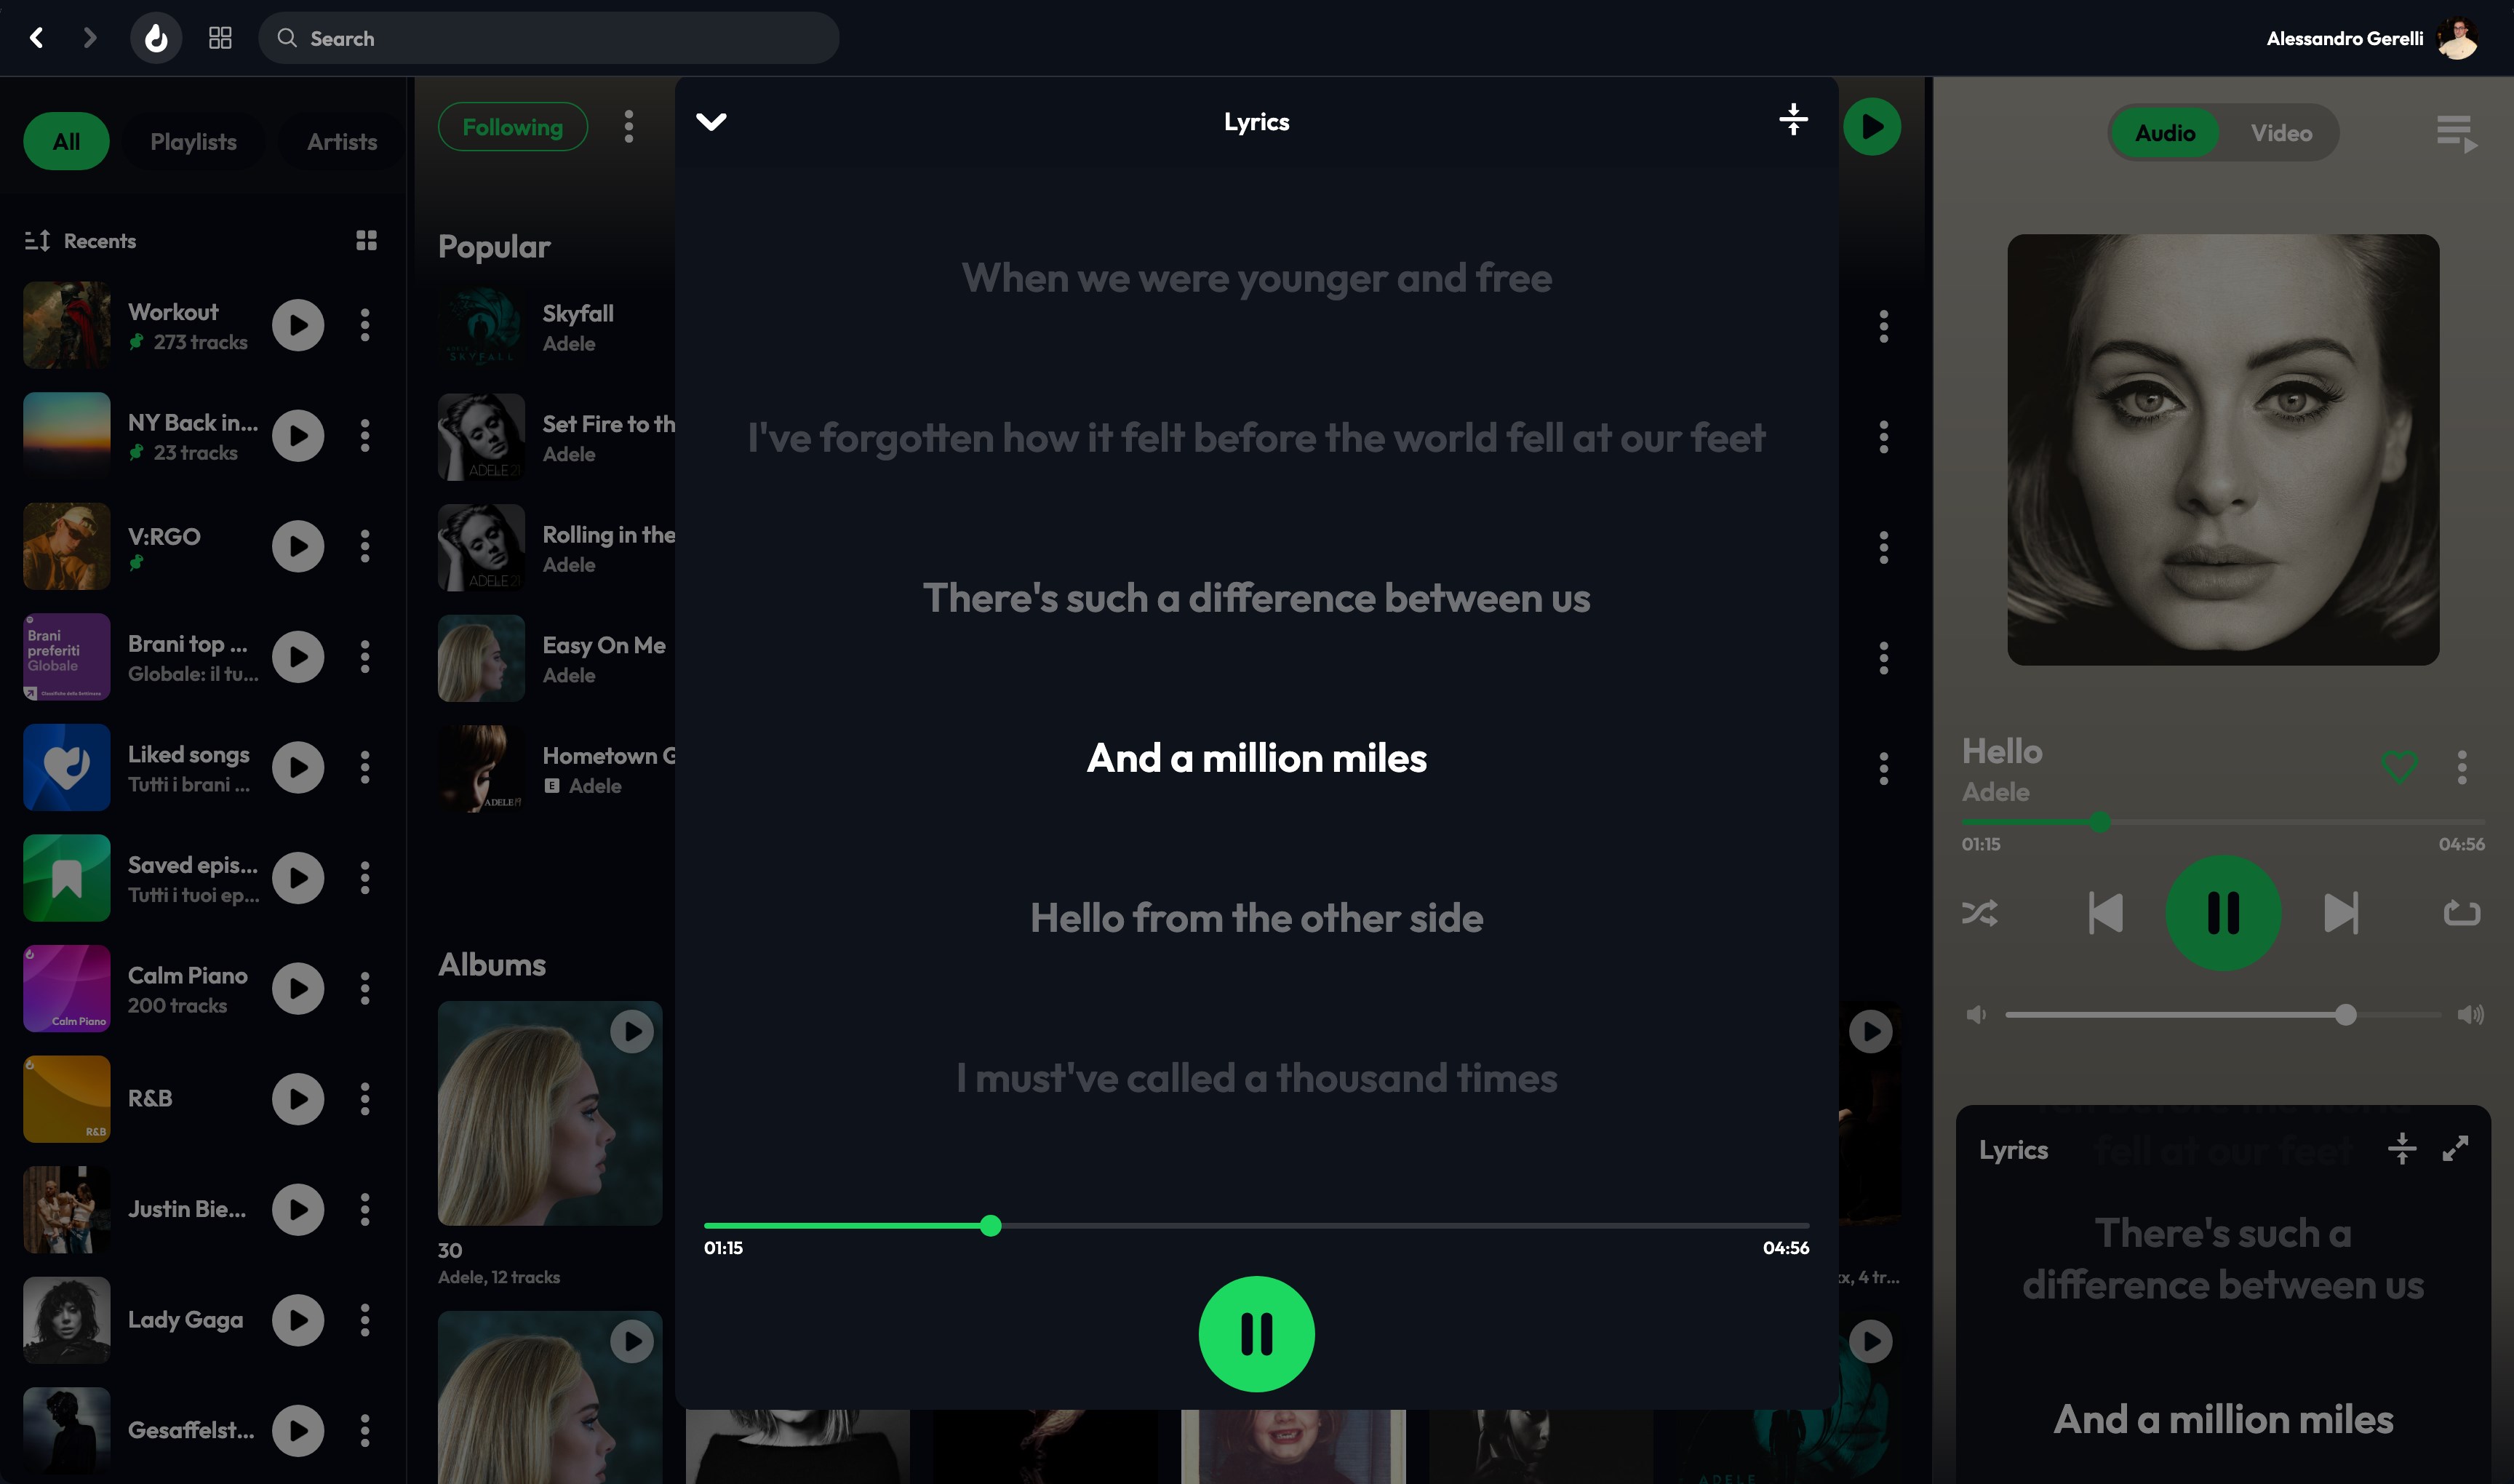
Task: Switch library to grid view
Action: [366, 240]
